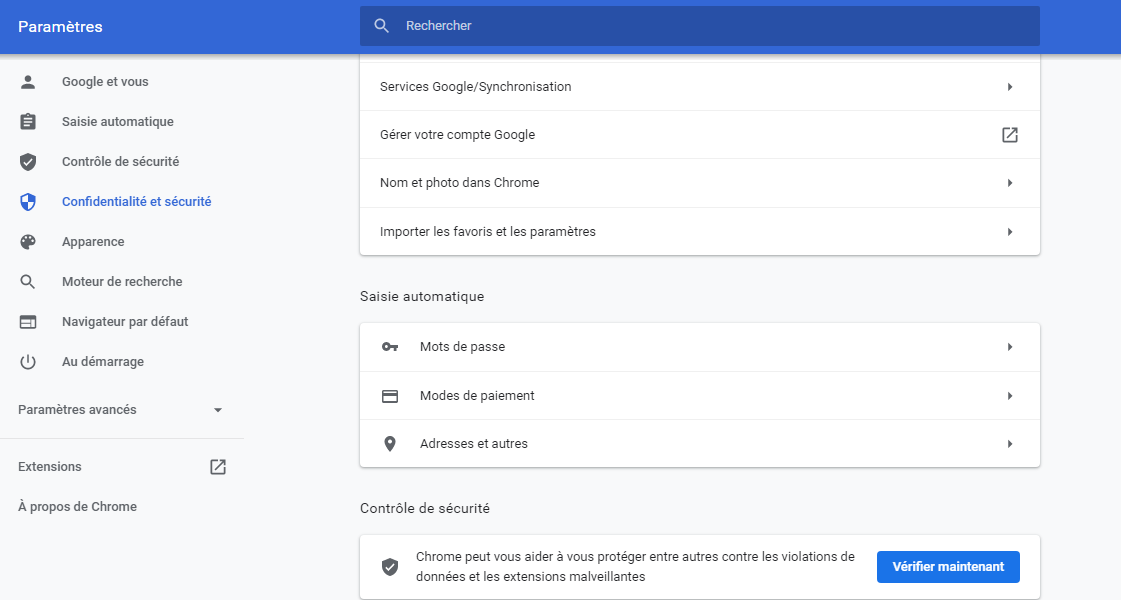Click the external link icon next to Extensions
Image resolution: width=1121 pixels, height=600 pixels.
[x=218, y=467]
